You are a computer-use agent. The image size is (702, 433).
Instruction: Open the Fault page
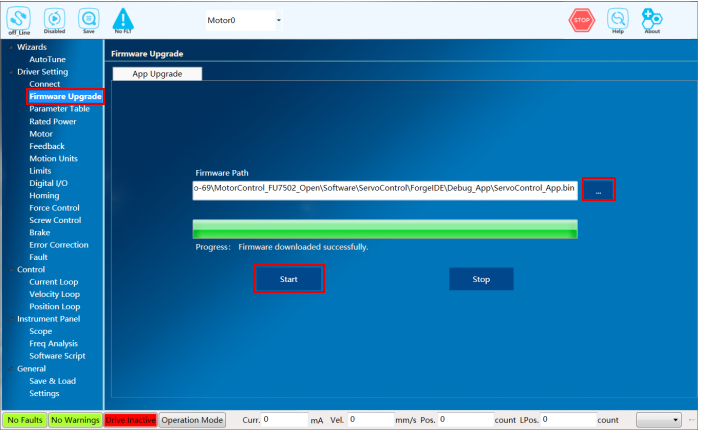(39, 257)
